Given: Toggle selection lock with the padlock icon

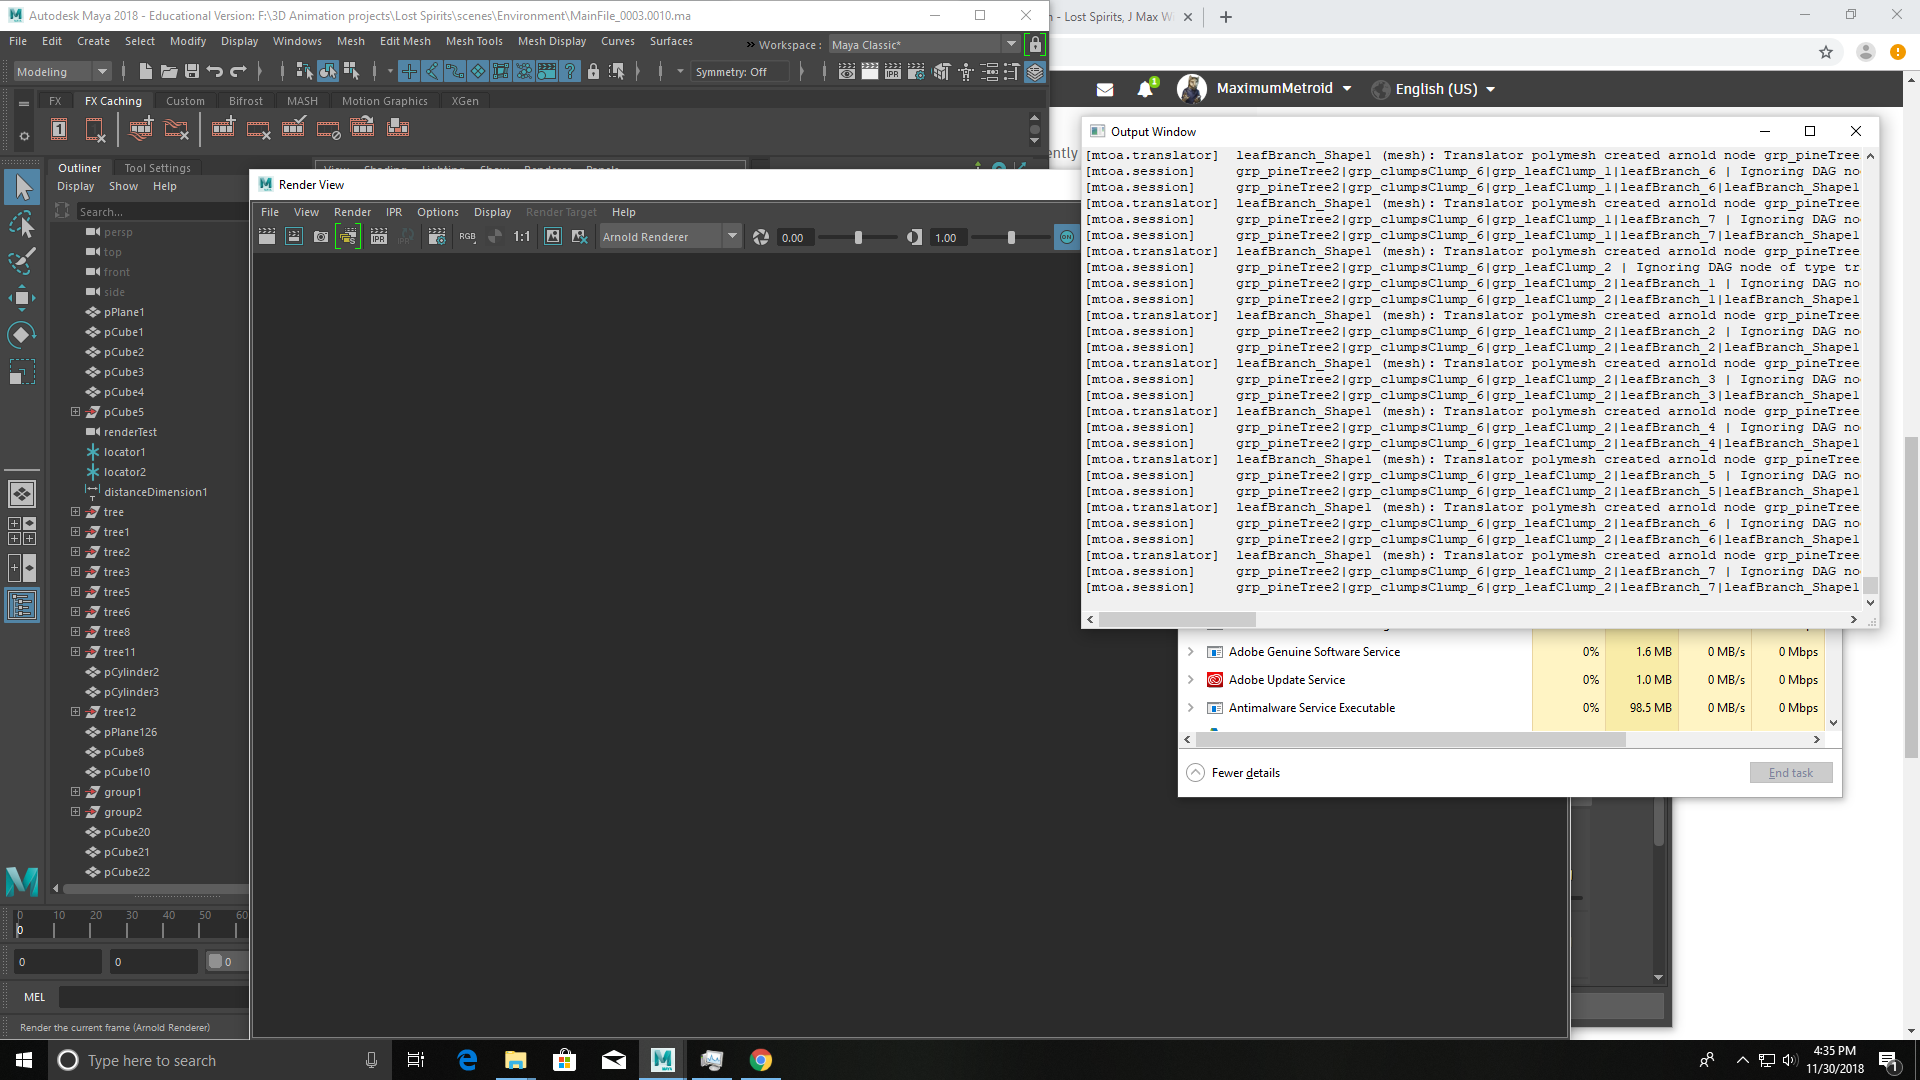Looking at the screenshot, I should [593, 71].
